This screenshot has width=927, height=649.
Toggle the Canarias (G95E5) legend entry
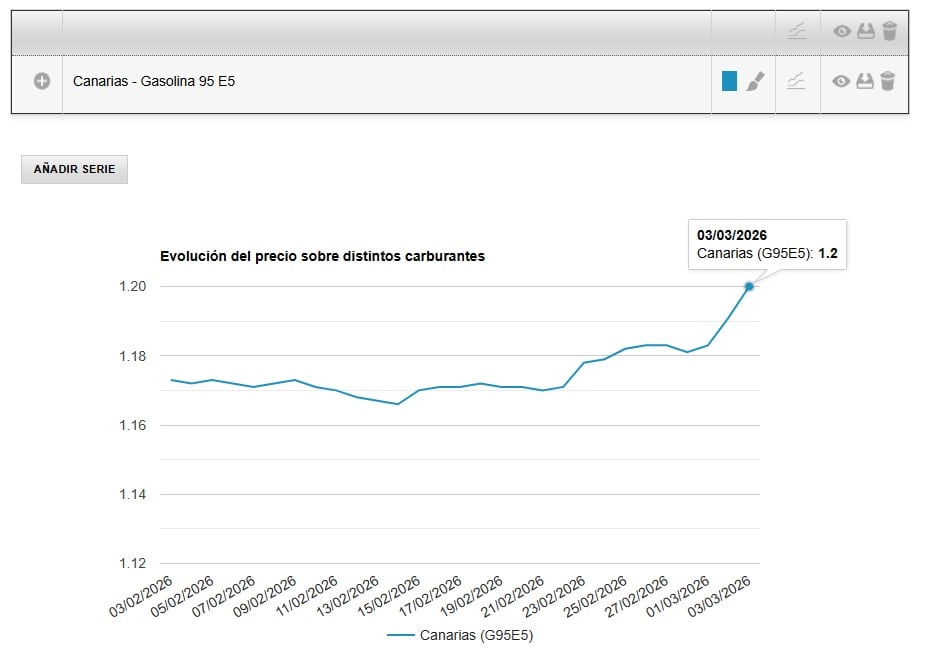[x=460, y=635]
